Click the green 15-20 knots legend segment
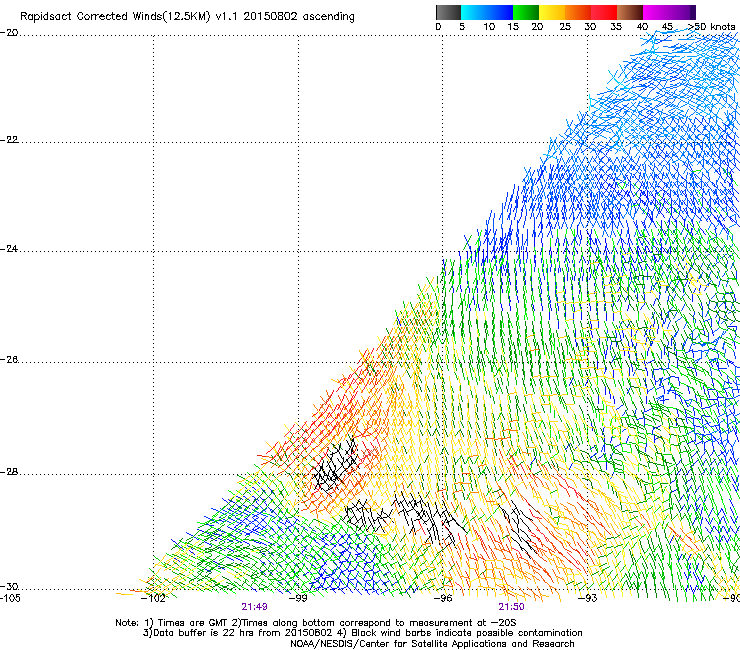This screenshot has width=740, height=650. pyautogui.click(x=526, y=12)
